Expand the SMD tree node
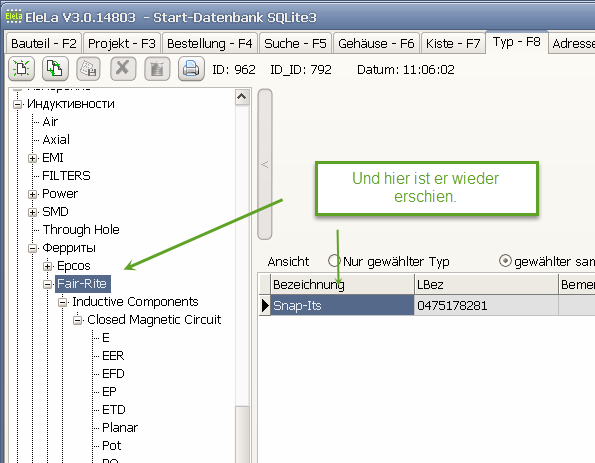The height and width of the screenshot is (463, 595). [x=33, y=212]
